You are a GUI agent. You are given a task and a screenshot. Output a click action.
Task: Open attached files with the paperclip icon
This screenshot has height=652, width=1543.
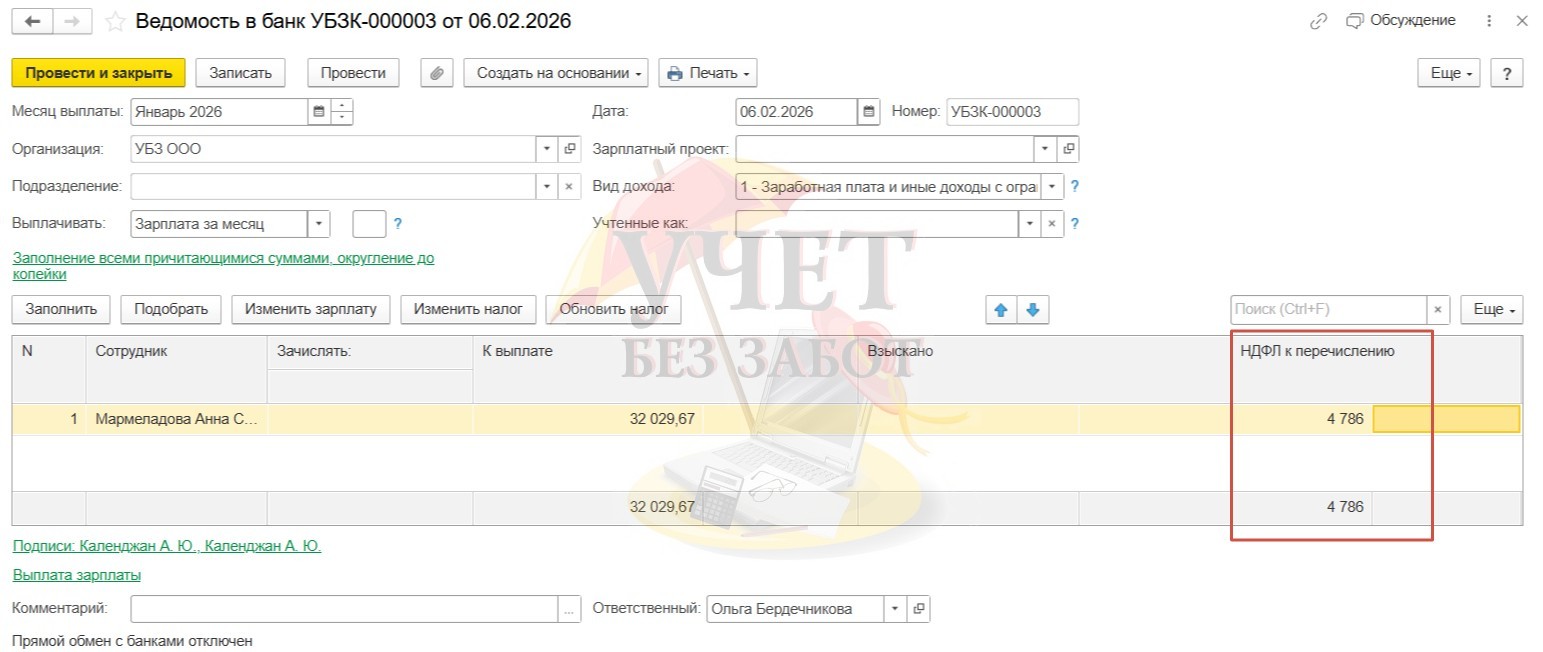[x=437, y=72]
